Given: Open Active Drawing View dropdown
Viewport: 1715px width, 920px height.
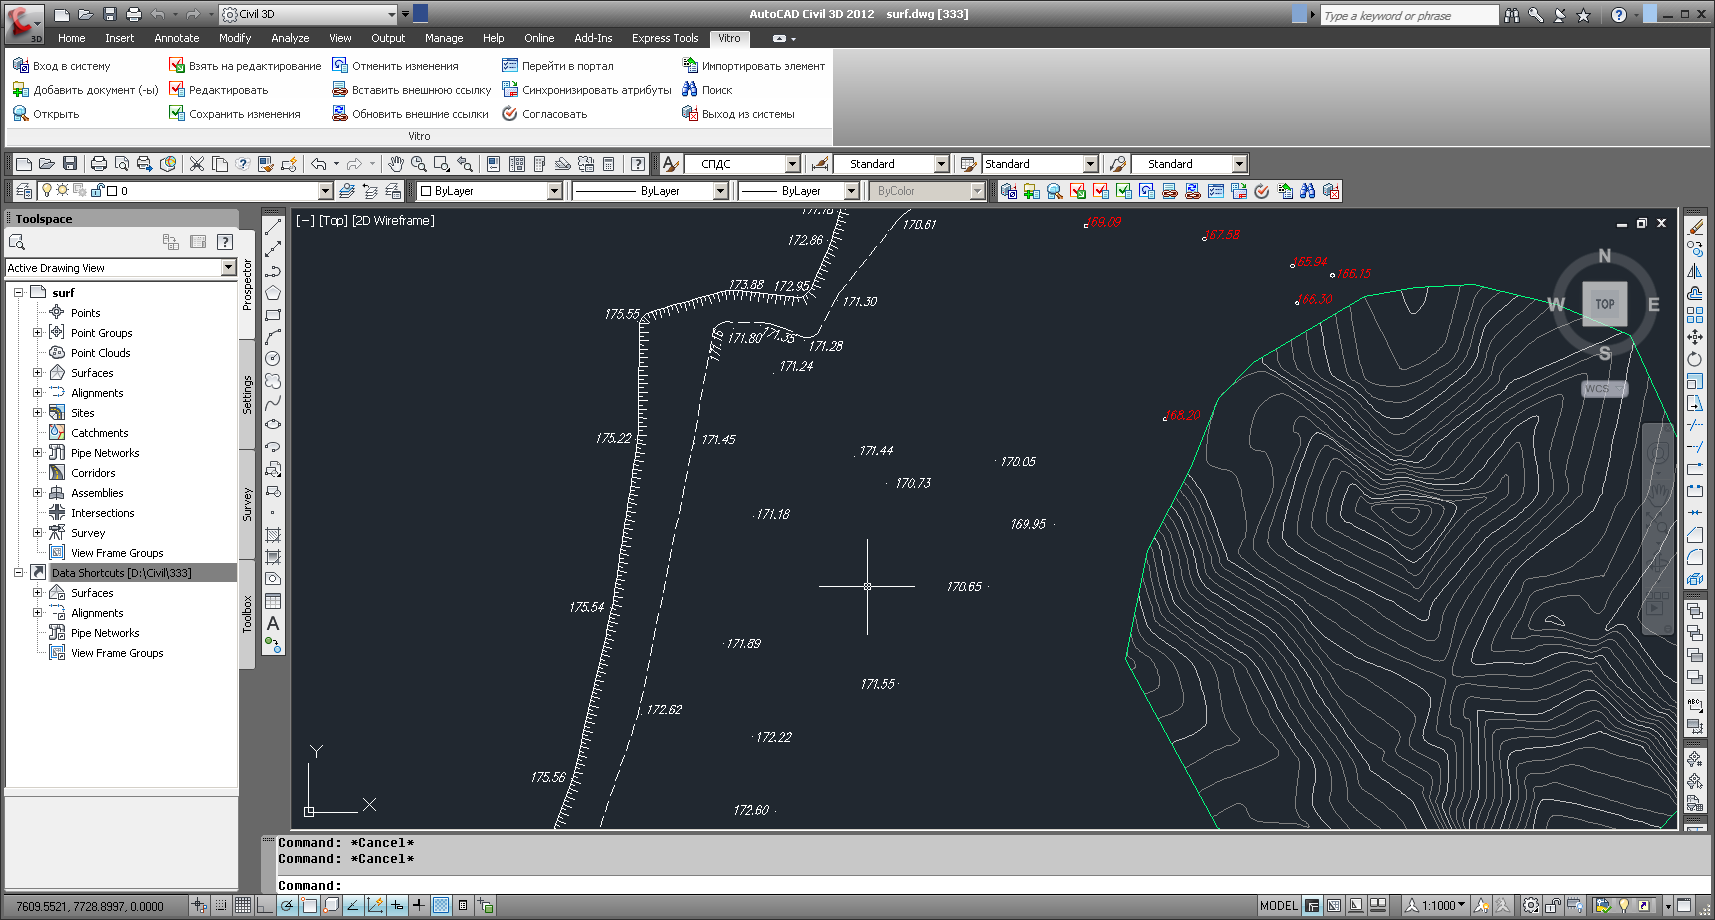Looking at the screenshot, I should 228,268.
